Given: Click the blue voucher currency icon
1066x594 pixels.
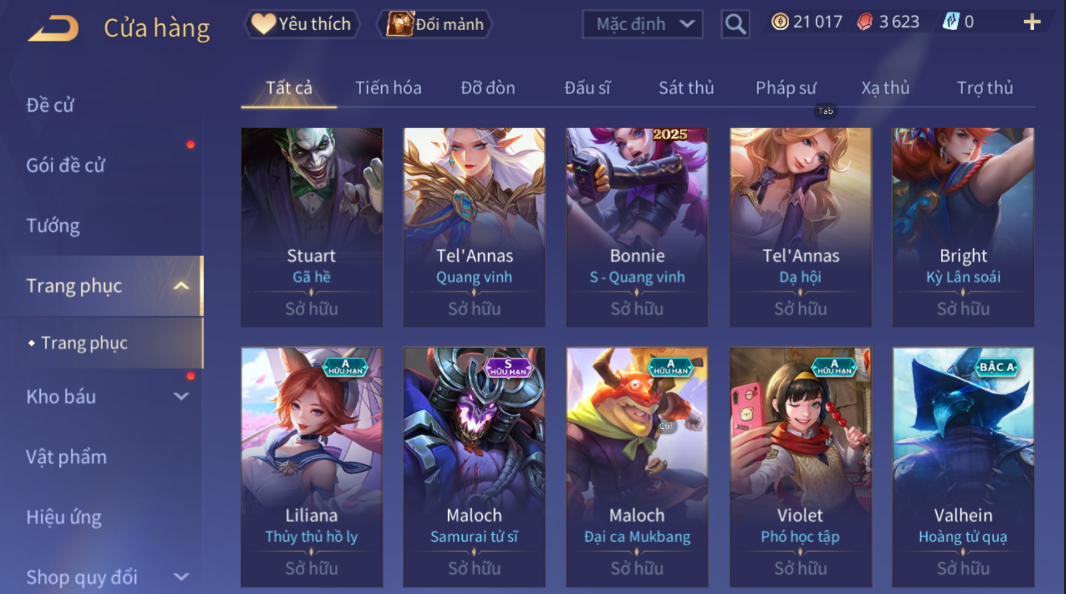Looking at the screenshot, I should tap(950, 22).
